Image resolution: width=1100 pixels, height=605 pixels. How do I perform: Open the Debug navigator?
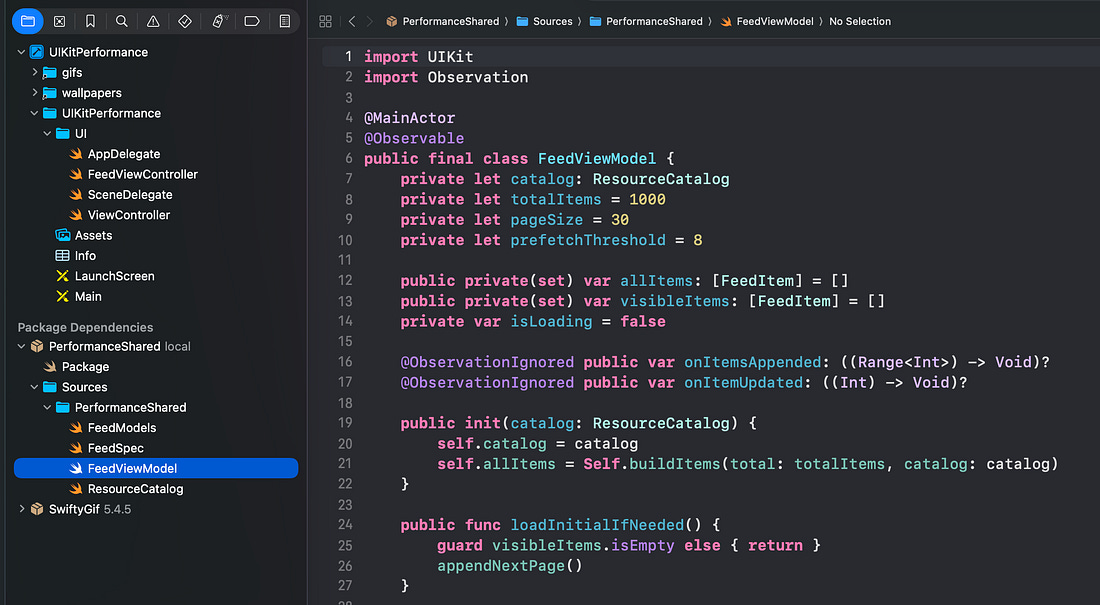[220, 21]
